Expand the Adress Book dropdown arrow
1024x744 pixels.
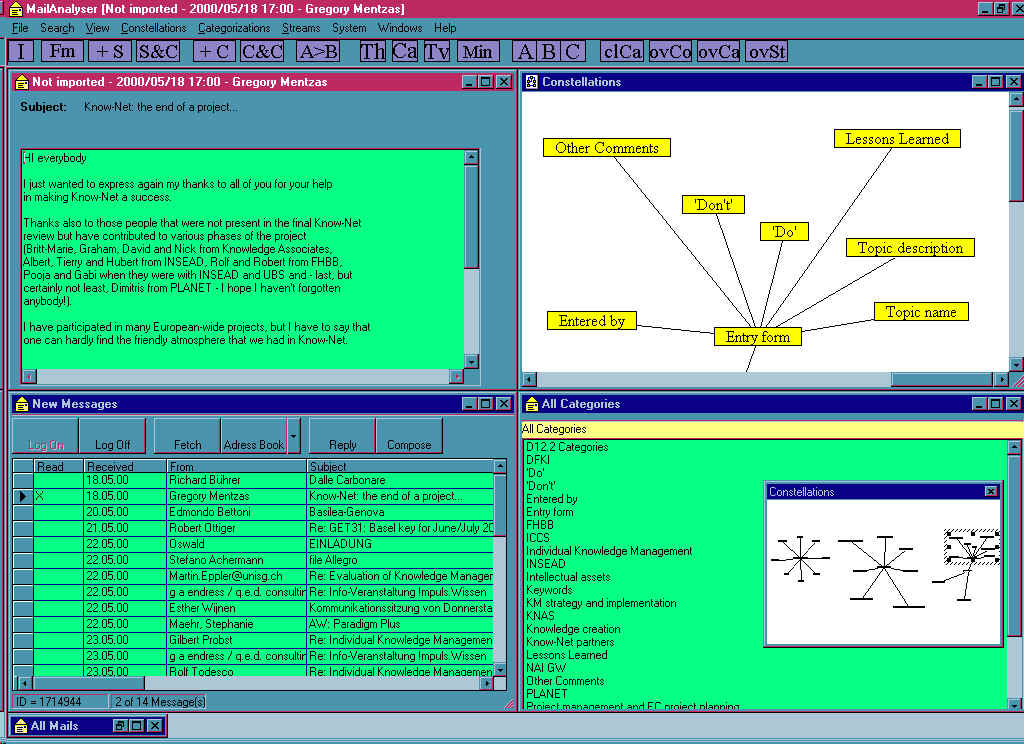[x=294, y=436]
